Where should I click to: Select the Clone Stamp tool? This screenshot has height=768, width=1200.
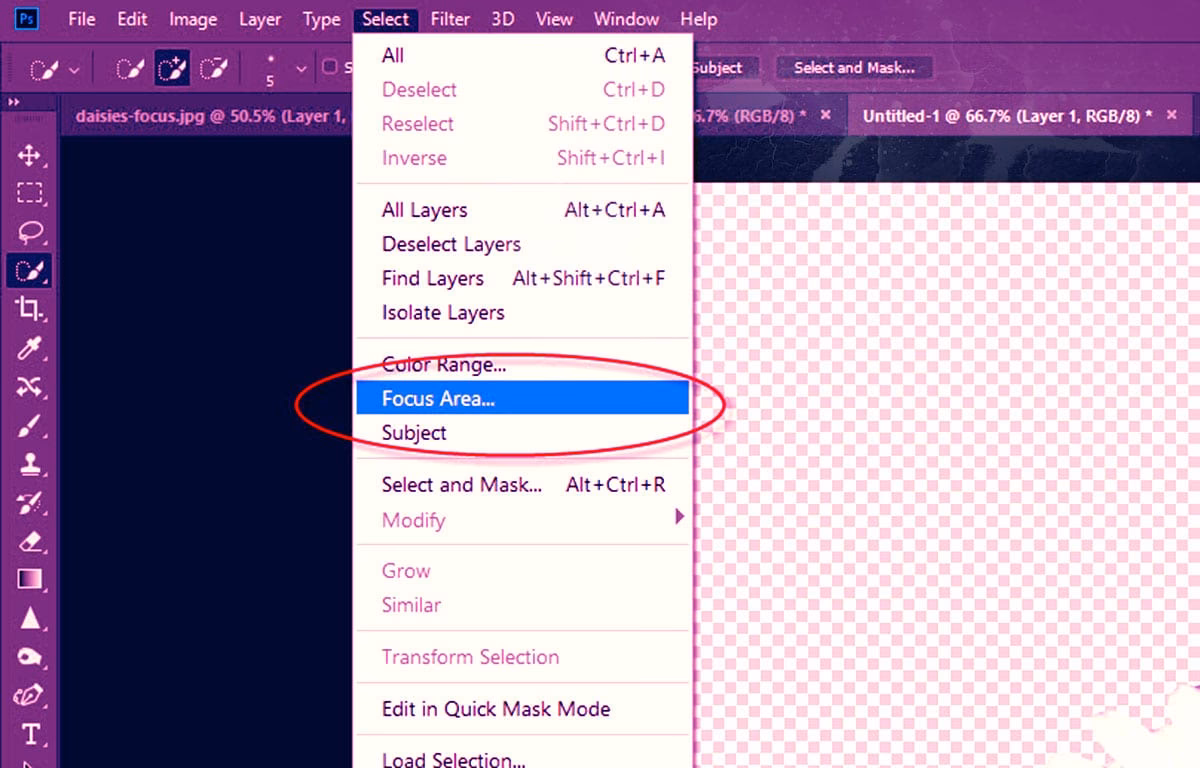click(x=30, y=464)
